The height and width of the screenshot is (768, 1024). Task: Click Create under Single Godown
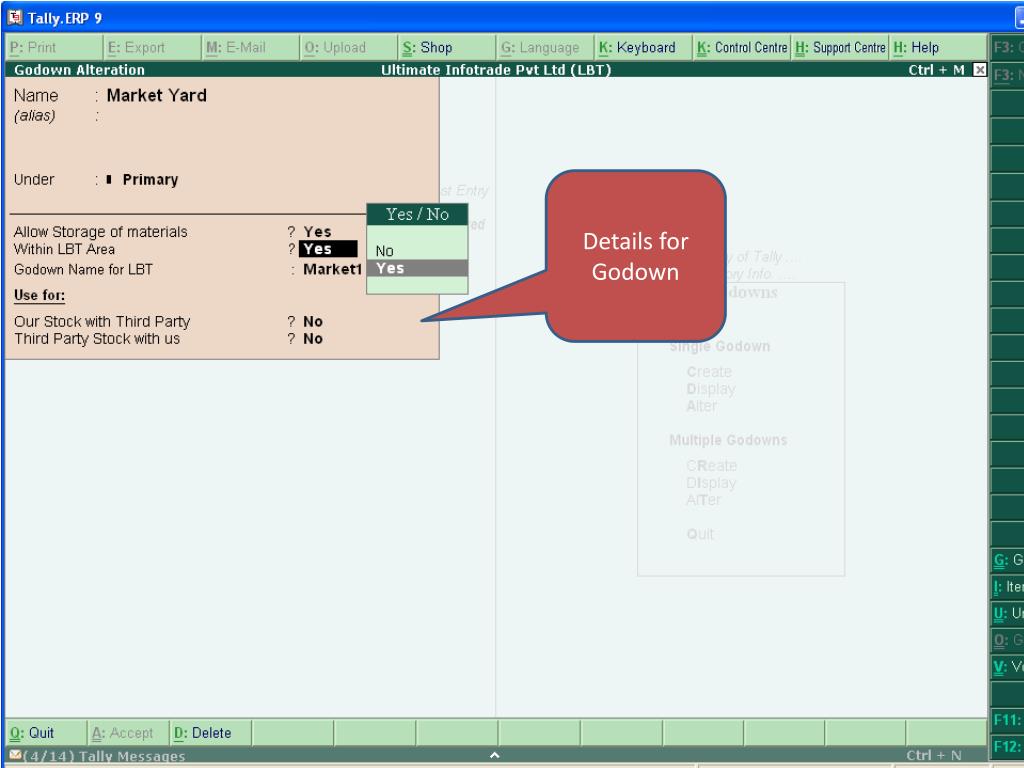pyautogui.click(x=709, y=372)
